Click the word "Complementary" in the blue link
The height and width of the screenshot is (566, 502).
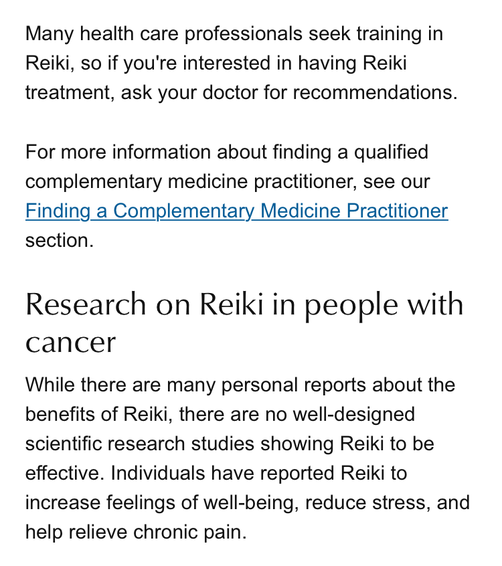coord(184,211)
